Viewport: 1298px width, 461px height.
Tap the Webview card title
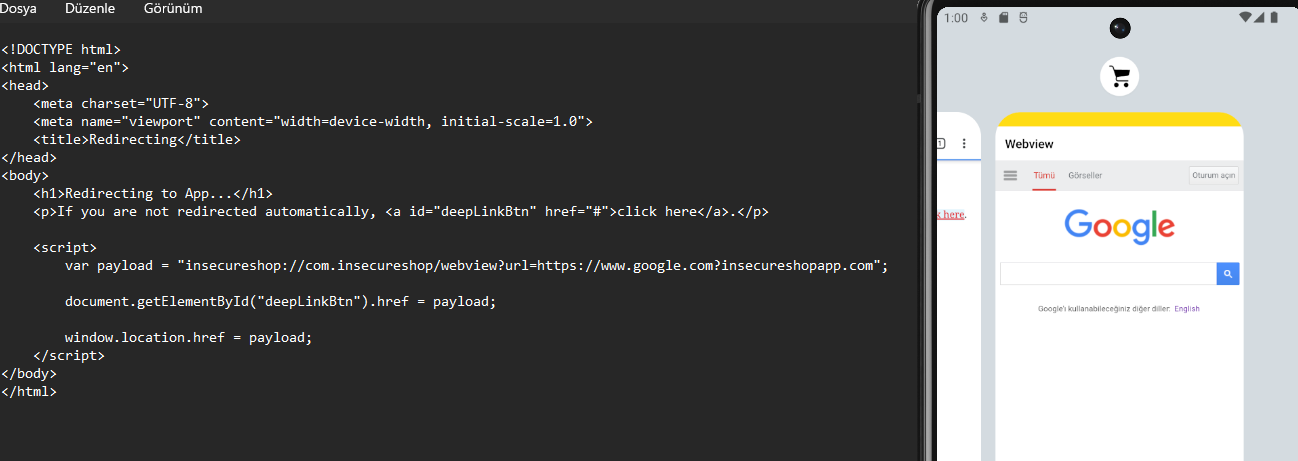click(1029, 144)
